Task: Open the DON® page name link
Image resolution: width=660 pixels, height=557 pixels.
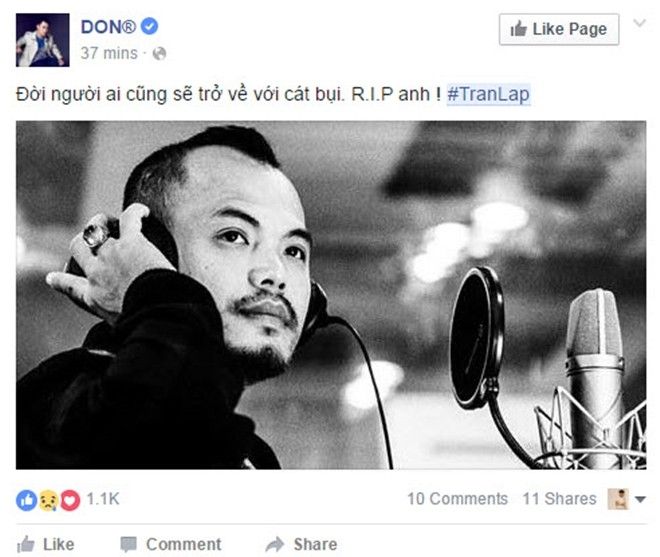Action: pyautogui.click(x=108, y=27)
